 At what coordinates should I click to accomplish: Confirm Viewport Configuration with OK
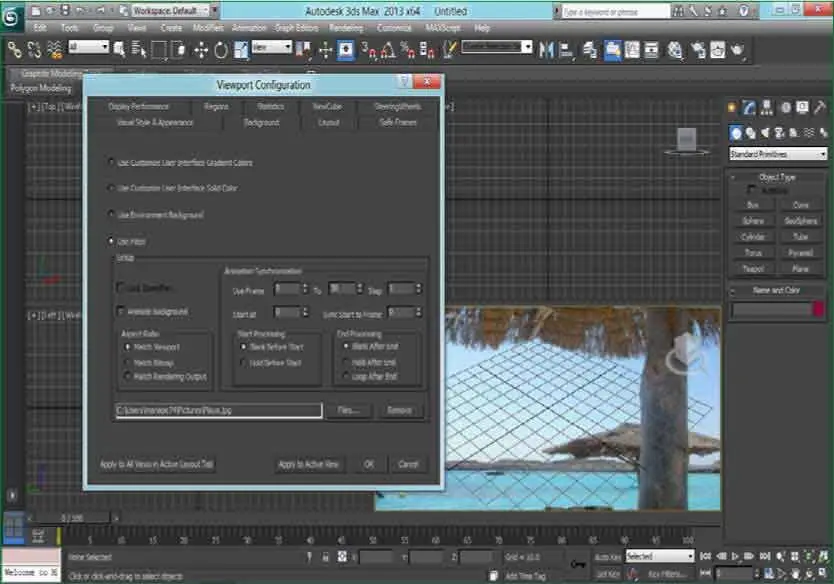(x=369, y=464)
